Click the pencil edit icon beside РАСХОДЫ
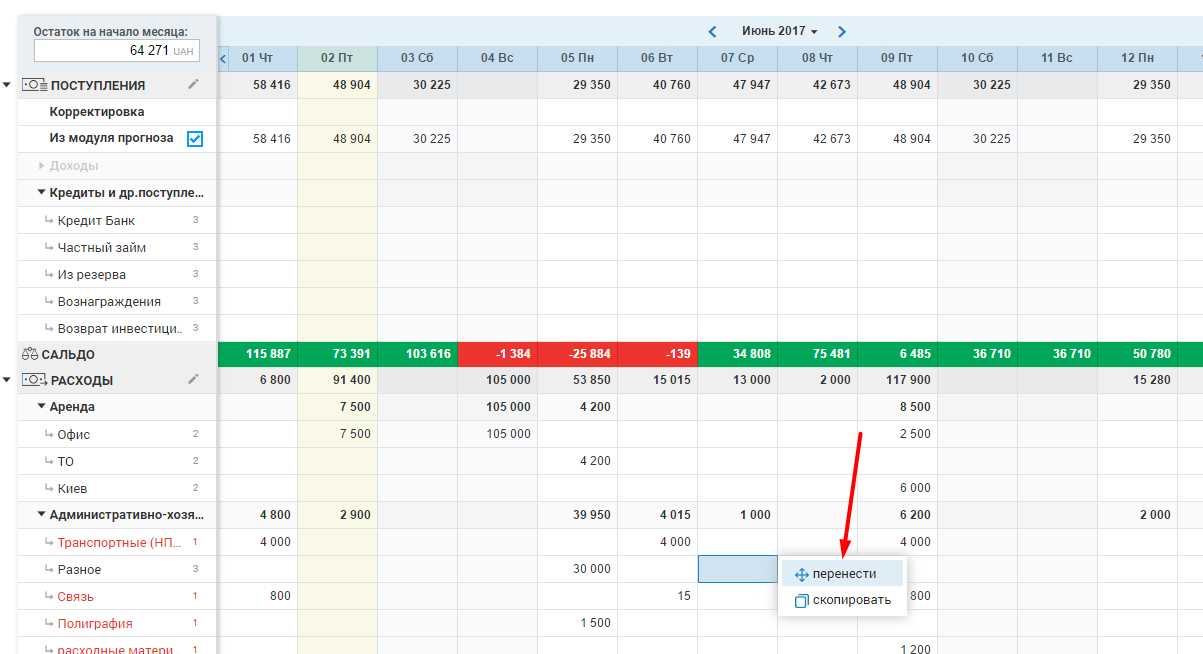1203x654 pixels. (x=194, y=380)
